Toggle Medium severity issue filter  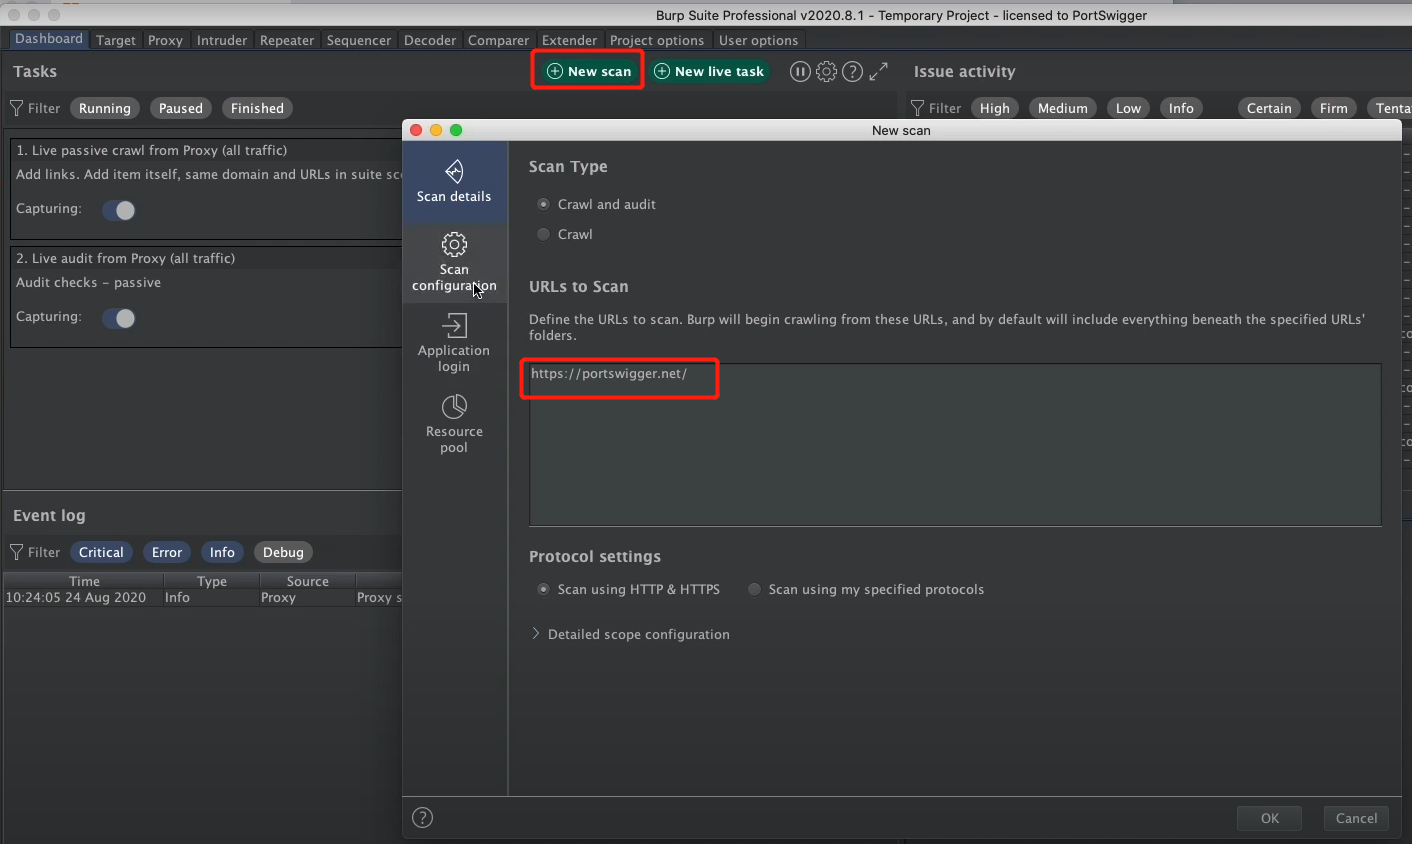1063,108
